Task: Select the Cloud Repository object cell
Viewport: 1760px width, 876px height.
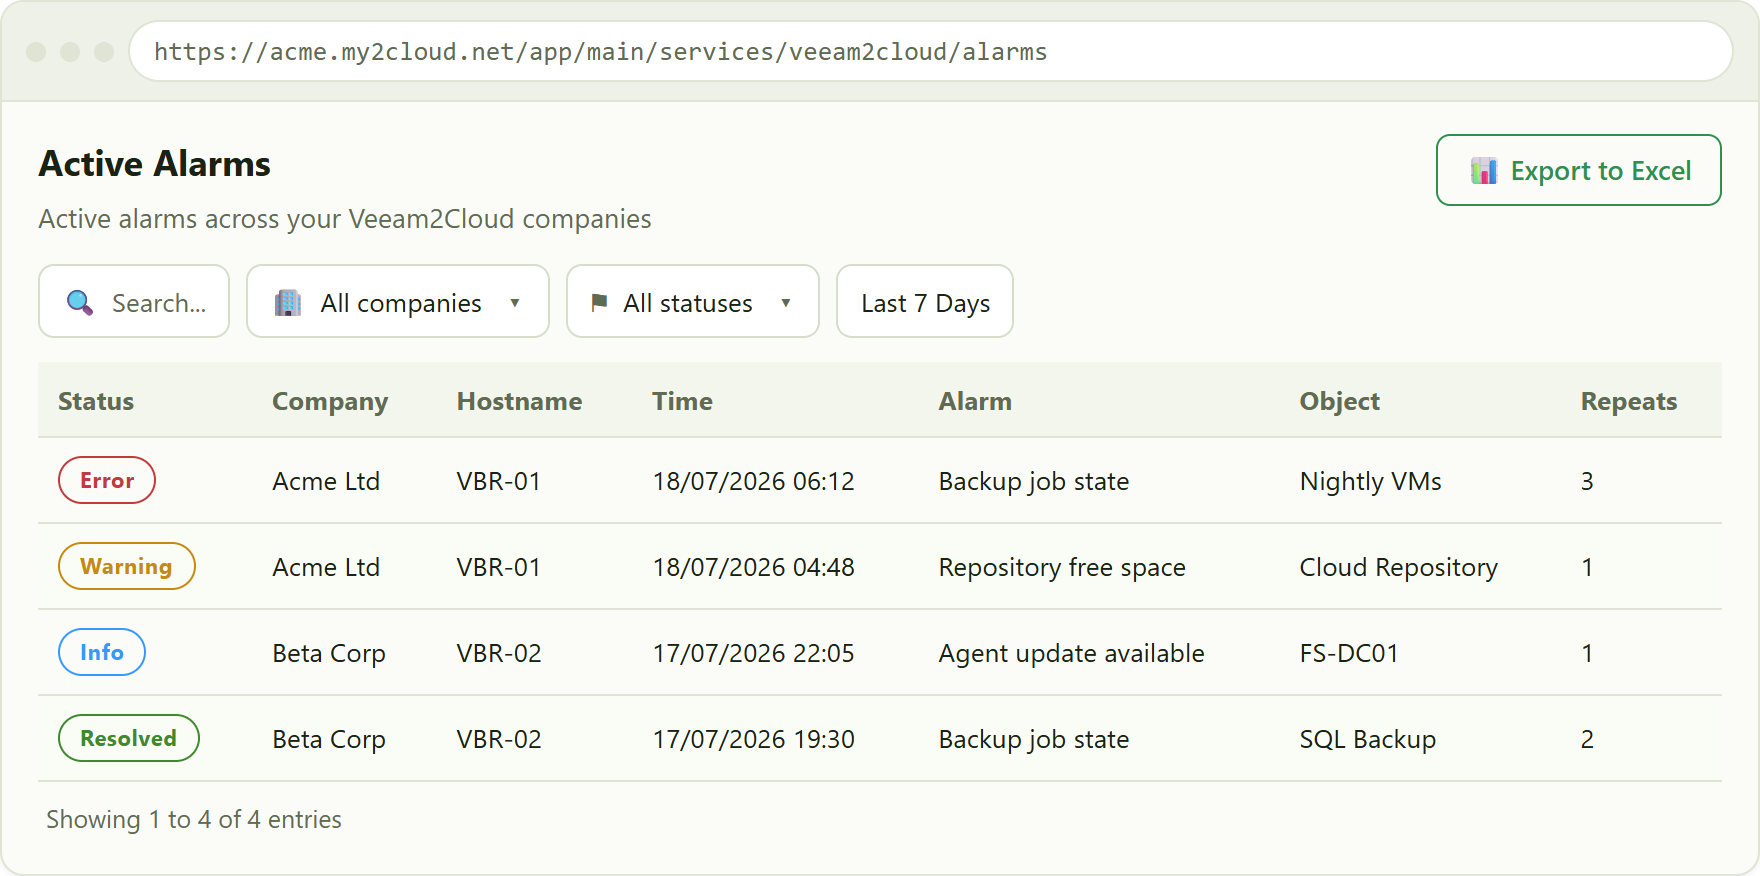Action: point(1398,567)
